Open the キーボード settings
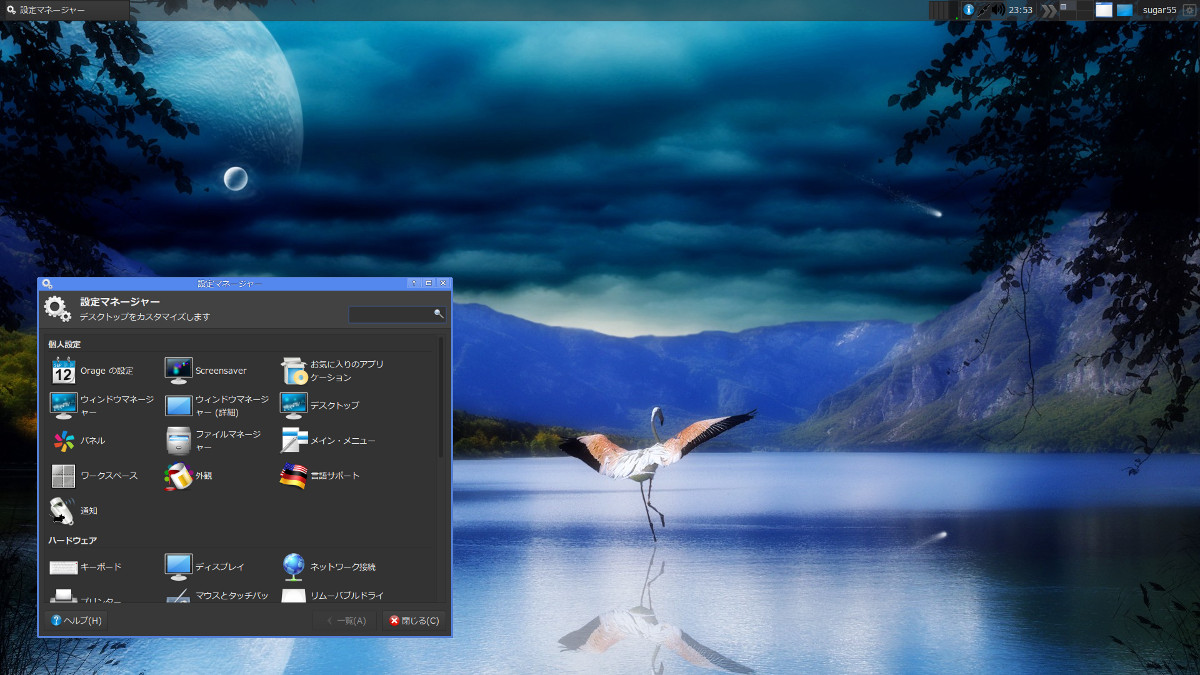The image size is (1200, 675). coord(86,567)
